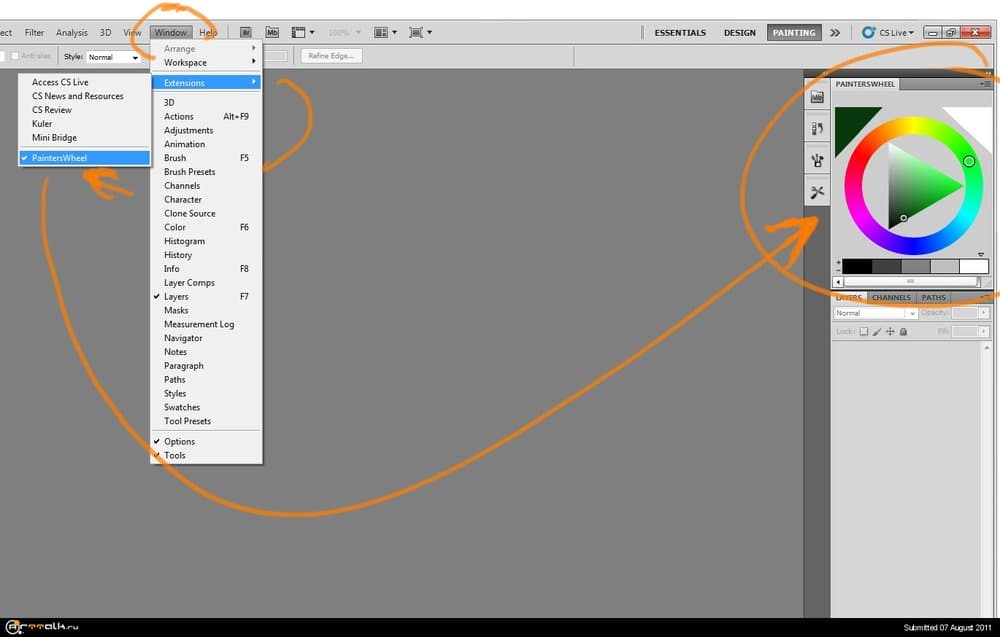
Task: Toggle the Anti-alias checkbox
Action: [x=15, y=56]
